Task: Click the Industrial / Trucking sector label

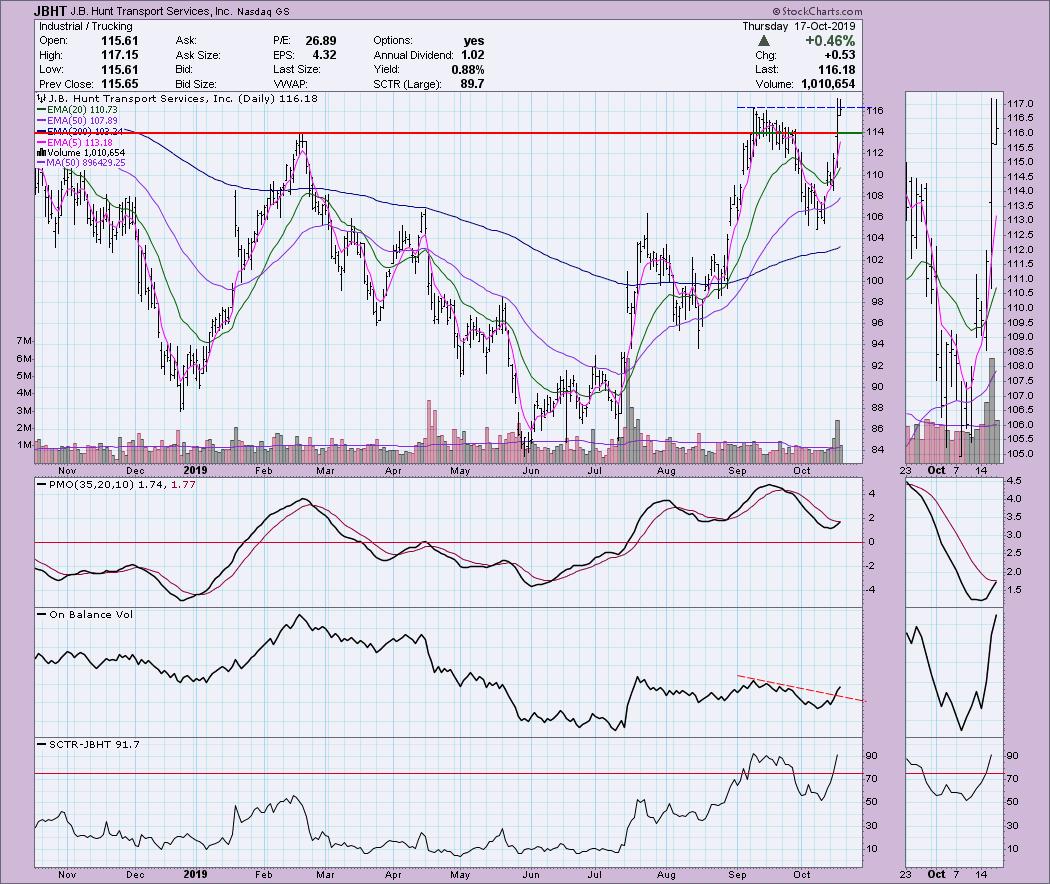Action: [x=86, y=26]
